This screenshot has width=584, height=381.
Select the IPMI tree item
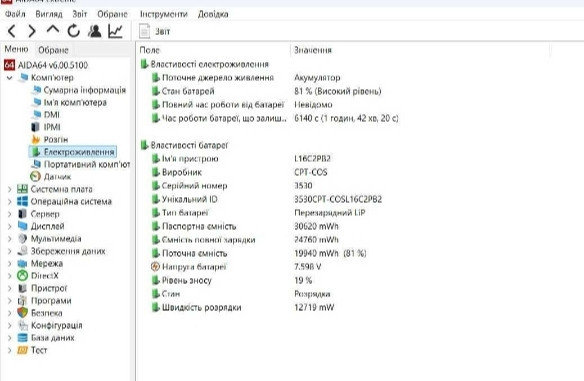coord(52,127)
